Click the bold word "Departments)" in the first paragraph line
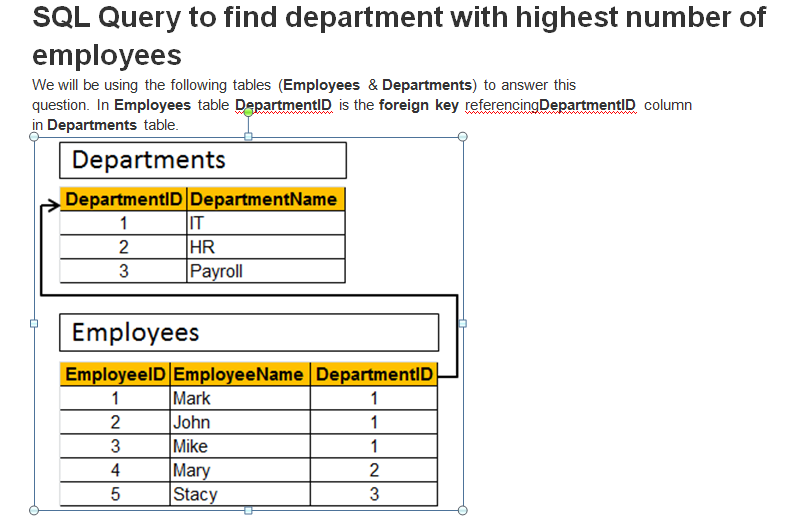This screenshot has width=789, height=525. (429, 85)
